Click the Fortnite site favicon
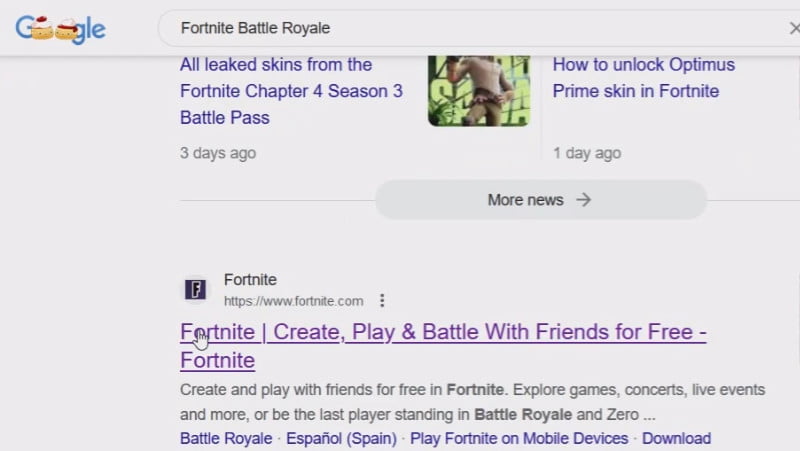 point(195,290)
